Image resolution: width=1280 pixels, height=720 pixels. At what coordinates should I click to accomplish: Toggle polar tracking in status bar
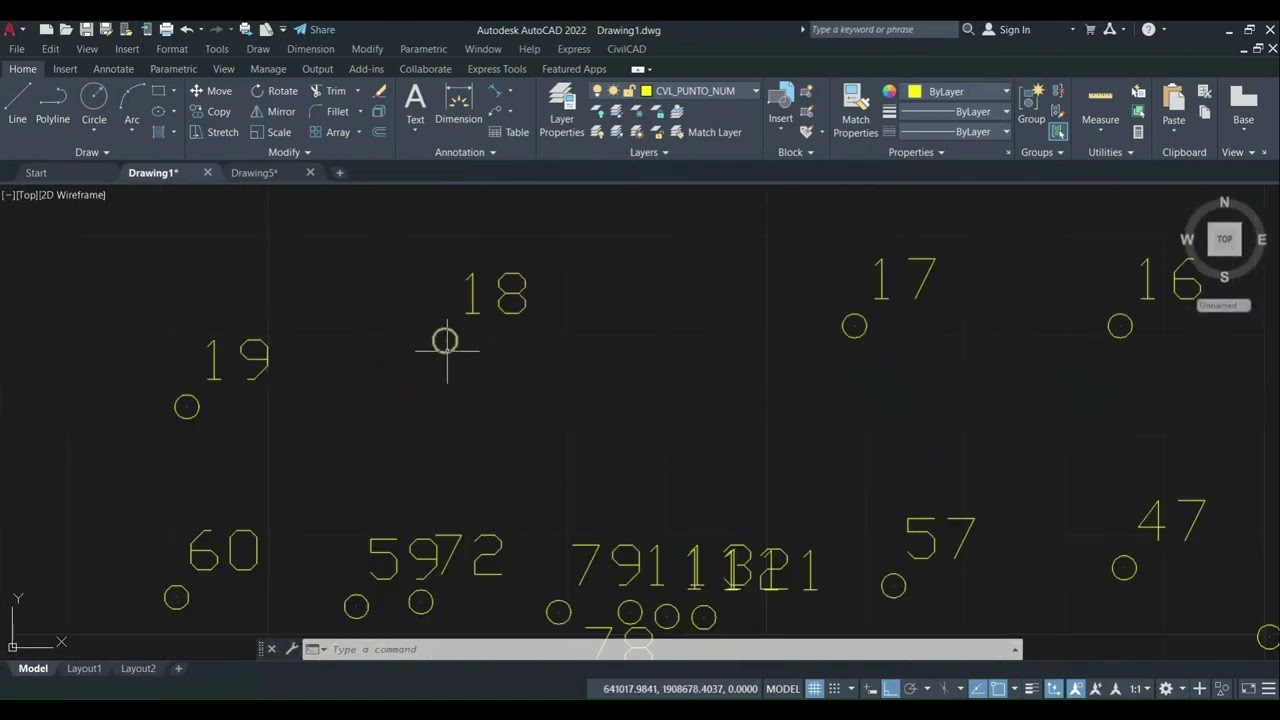point(910,689)
